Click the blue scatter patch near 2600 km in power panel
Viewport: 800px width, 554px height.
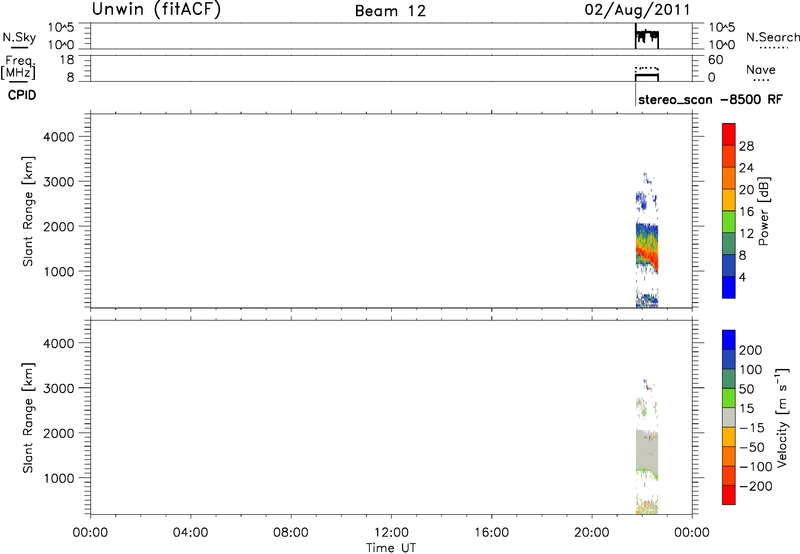click(x=642, y=200)
